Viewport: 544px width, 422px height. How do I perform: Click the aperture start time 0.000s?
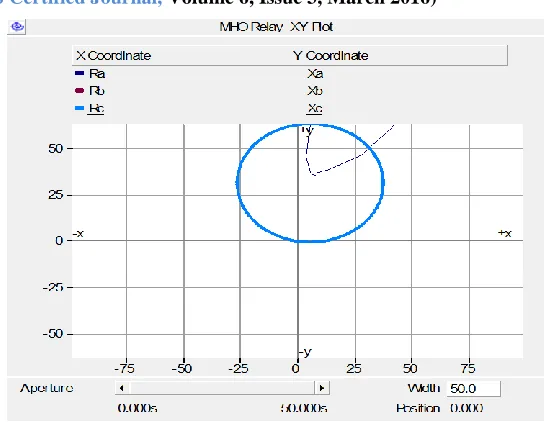tap(137, 408)
